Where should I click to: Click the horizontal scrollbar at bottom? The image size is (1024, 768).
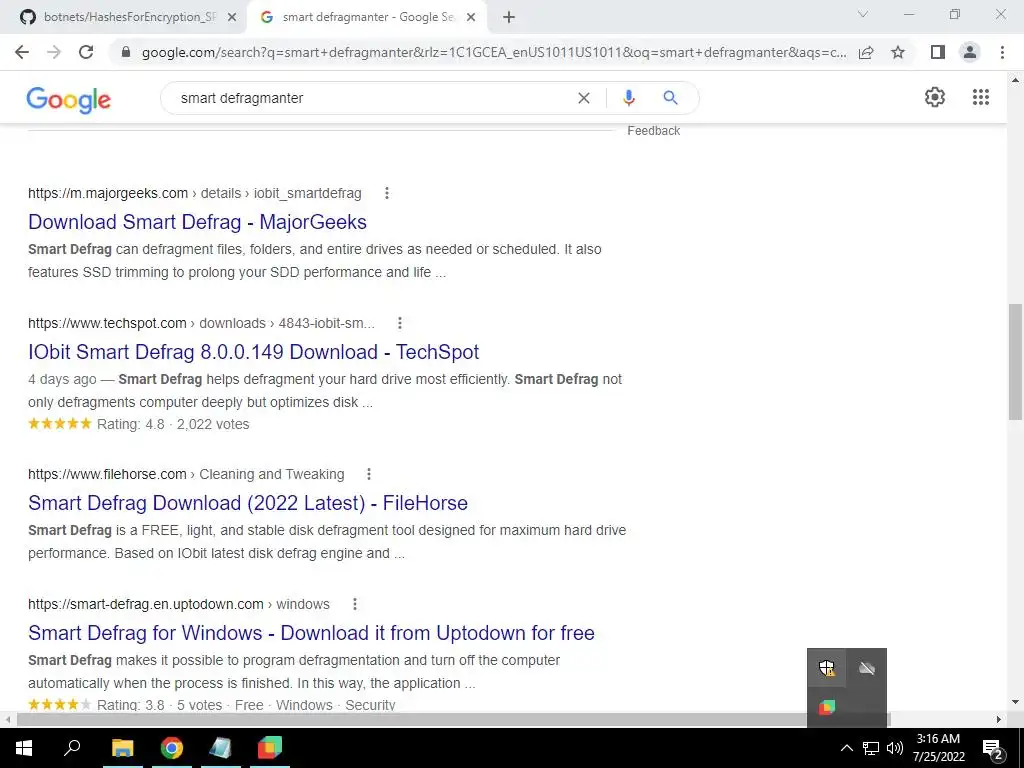pyautogui.click(x=454, y=719)
